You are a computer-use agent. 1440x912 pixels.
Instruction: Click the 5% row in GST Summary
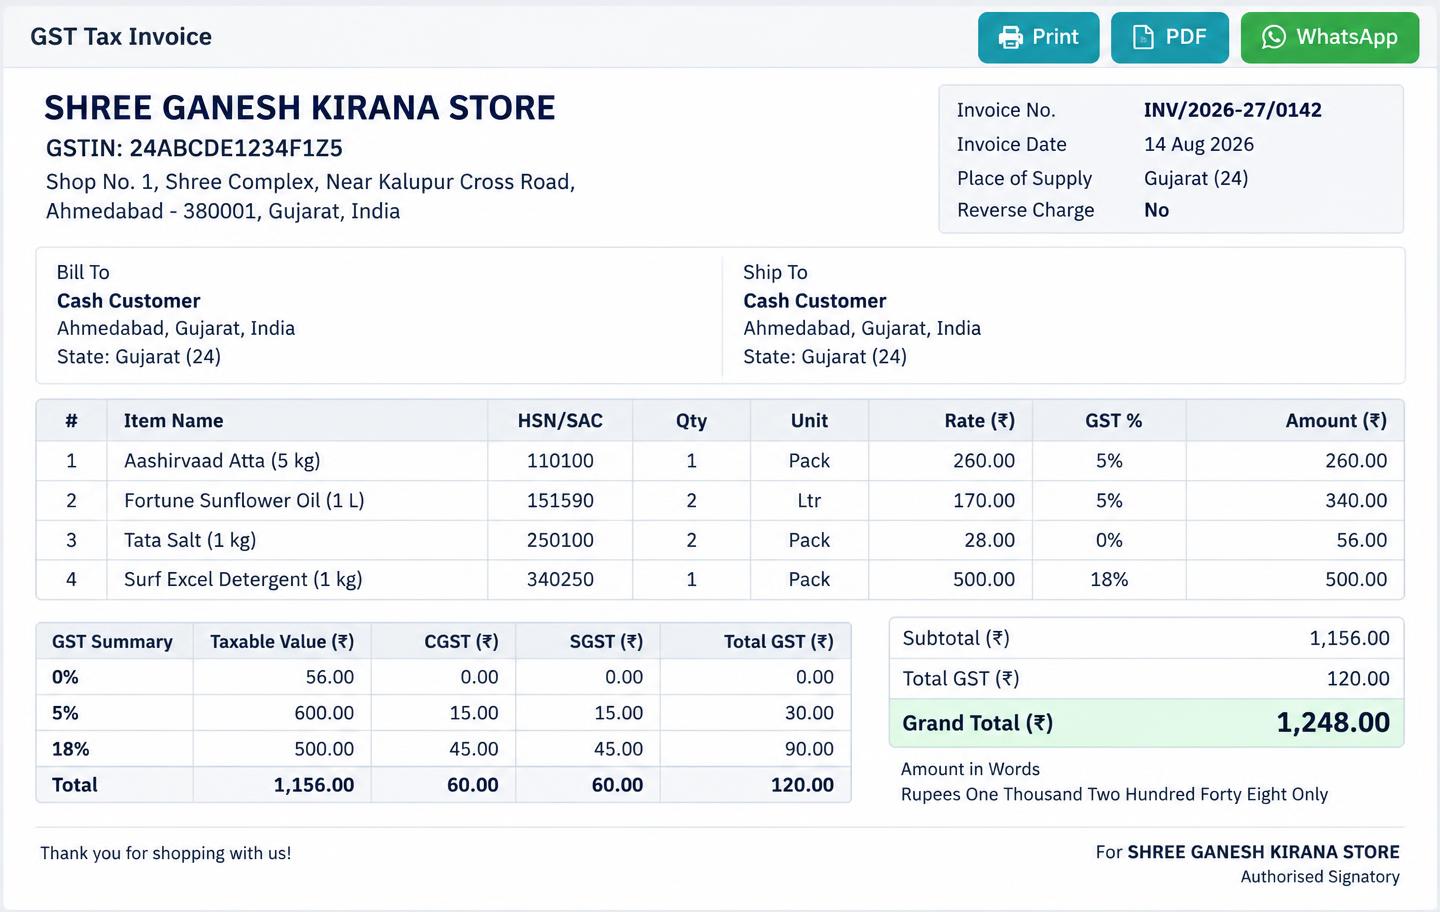pos(443,713)
